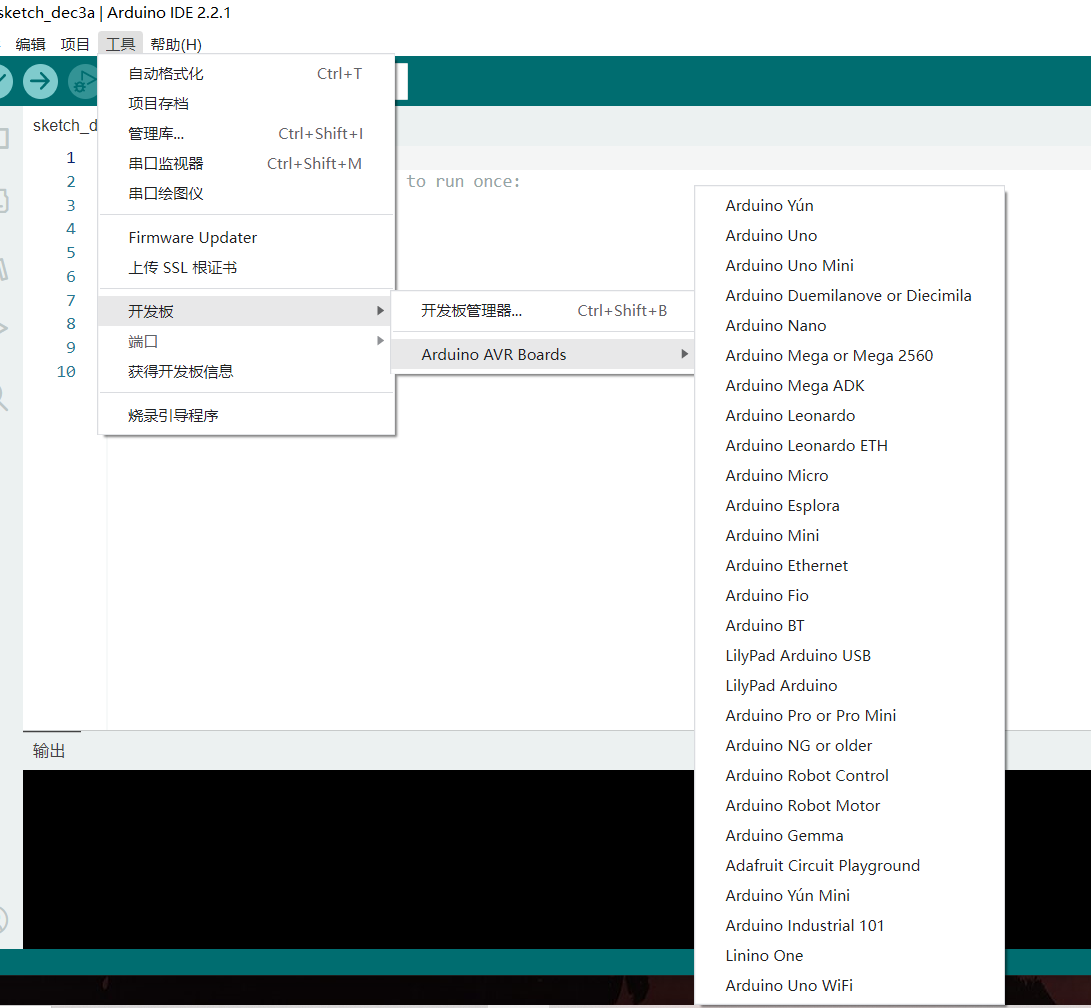The width and height of the screenshot is (1091, 1008).
Task: Open 管理库... entry
Action: 246,134
